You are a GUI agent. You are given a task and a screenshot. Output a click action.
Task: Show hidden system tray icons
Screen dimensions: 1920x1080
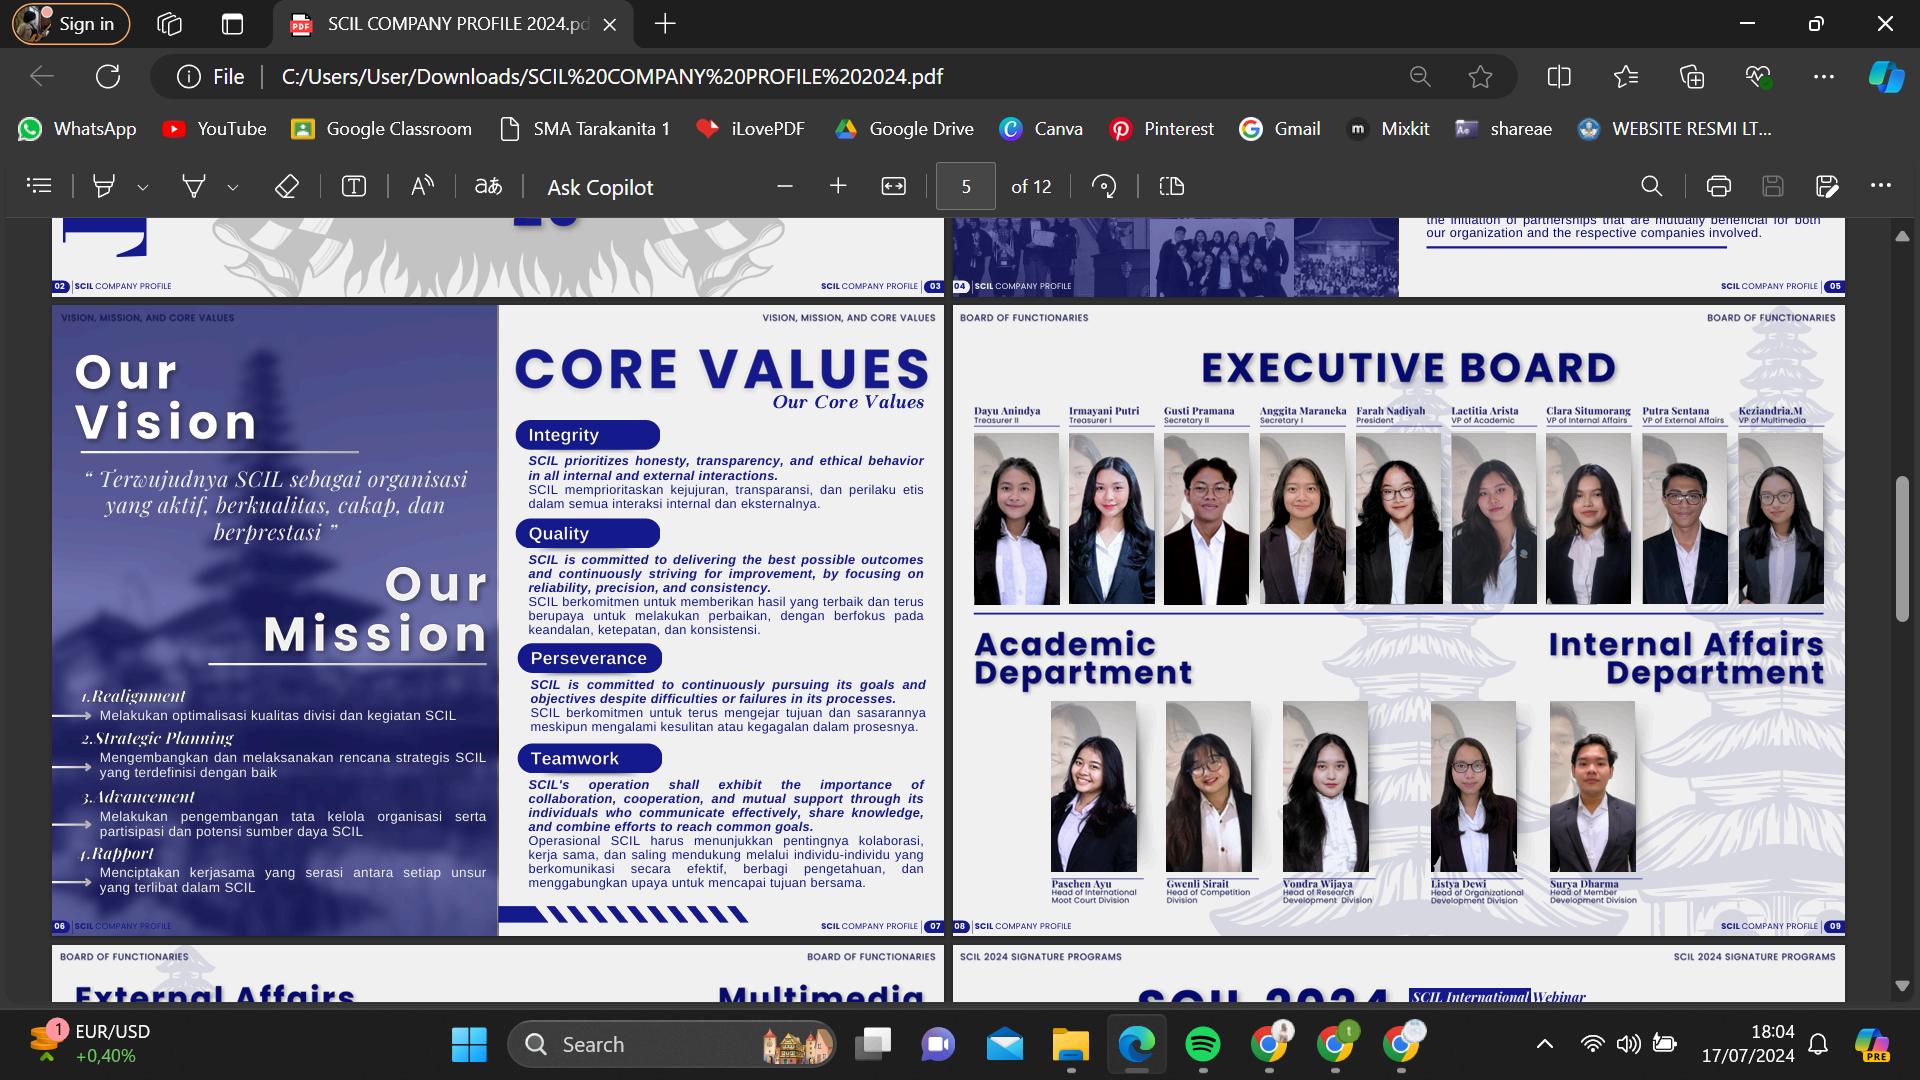click(x=1544, y=1044)
